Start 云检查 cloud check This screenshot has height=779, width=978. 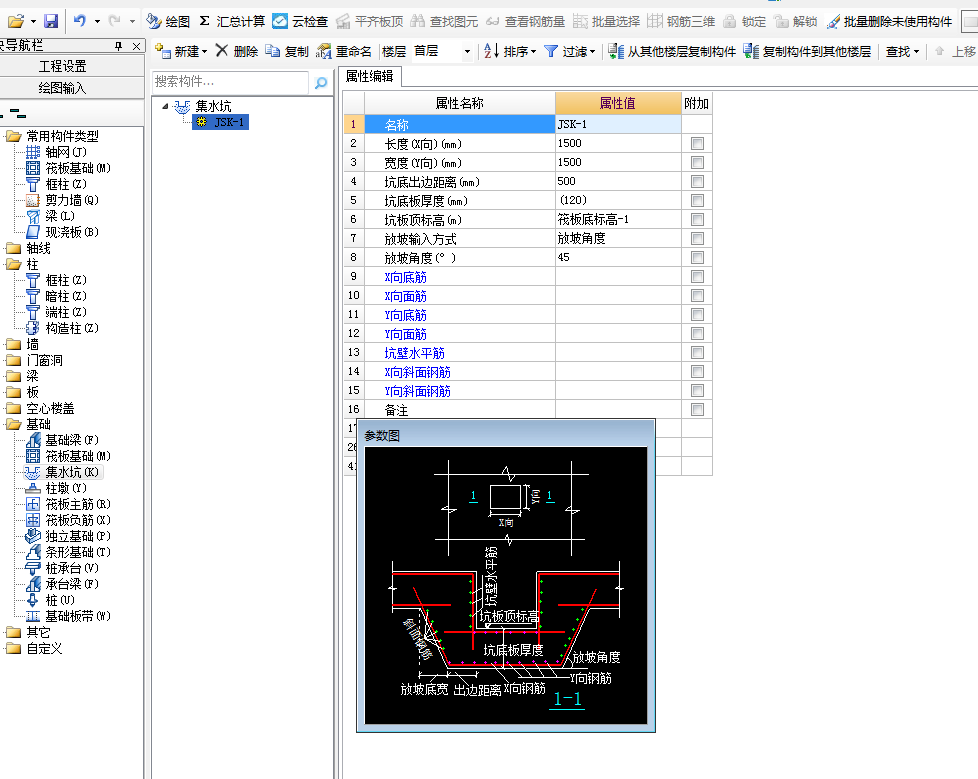click(300, 21)
